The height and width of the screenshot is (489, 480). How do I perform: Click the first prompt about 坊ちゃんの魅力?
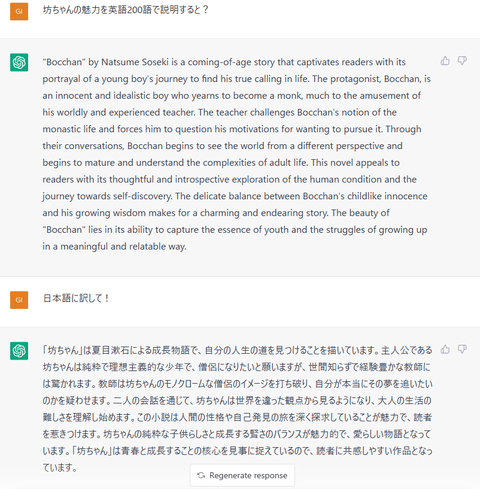coord(125,10)
